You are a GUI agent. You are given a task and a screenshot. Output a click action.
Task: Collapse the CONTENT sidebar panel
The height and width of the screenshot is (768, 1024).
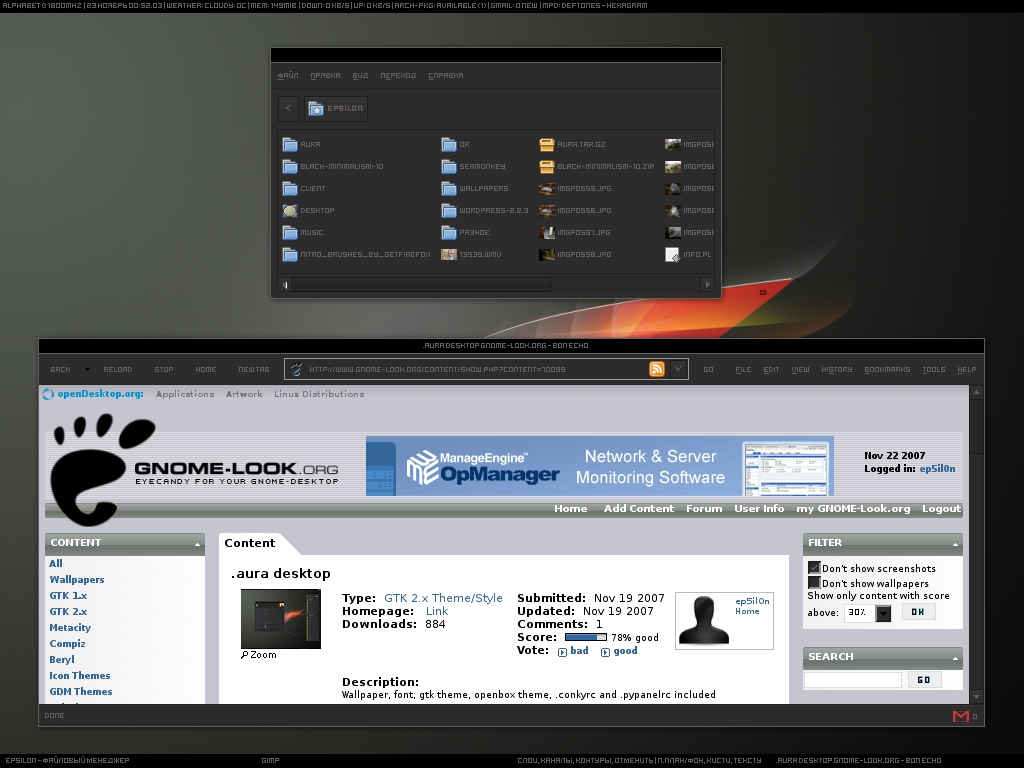(x=197, y=544)
